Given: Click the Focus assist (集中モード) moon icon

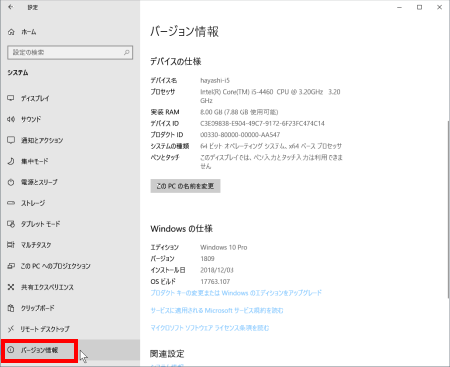Looking at the screenshot, I should point(11,161).
